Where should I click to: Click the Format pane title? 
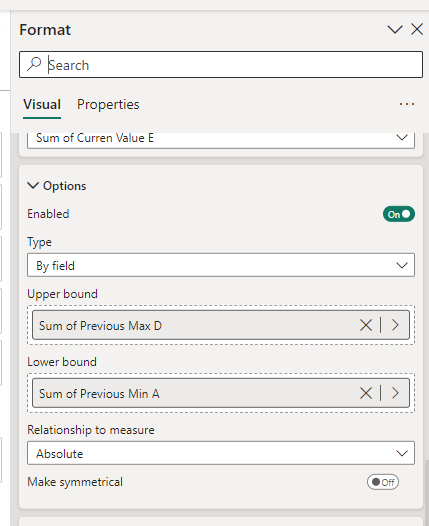point(45,30)
